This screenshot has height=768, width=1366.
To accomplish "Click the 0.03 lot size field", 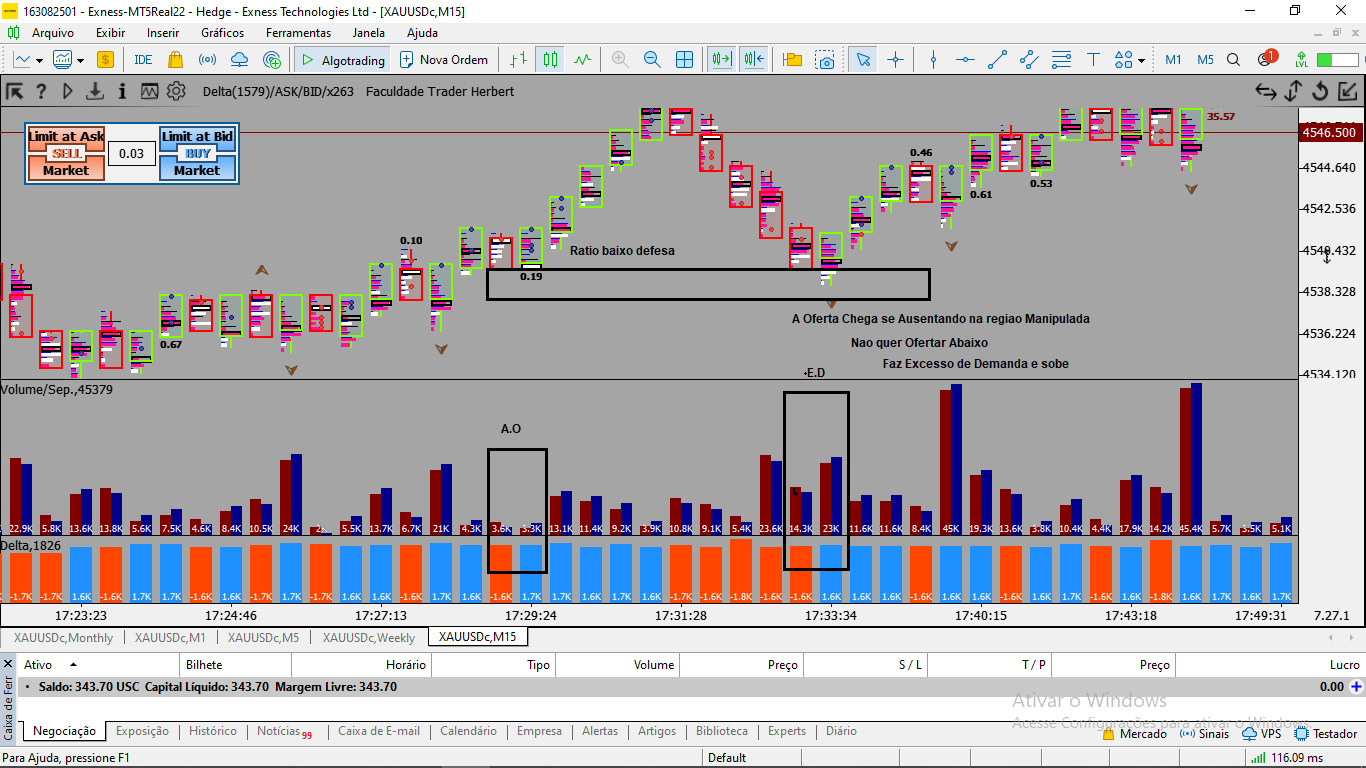I will [x=132, y=154].
